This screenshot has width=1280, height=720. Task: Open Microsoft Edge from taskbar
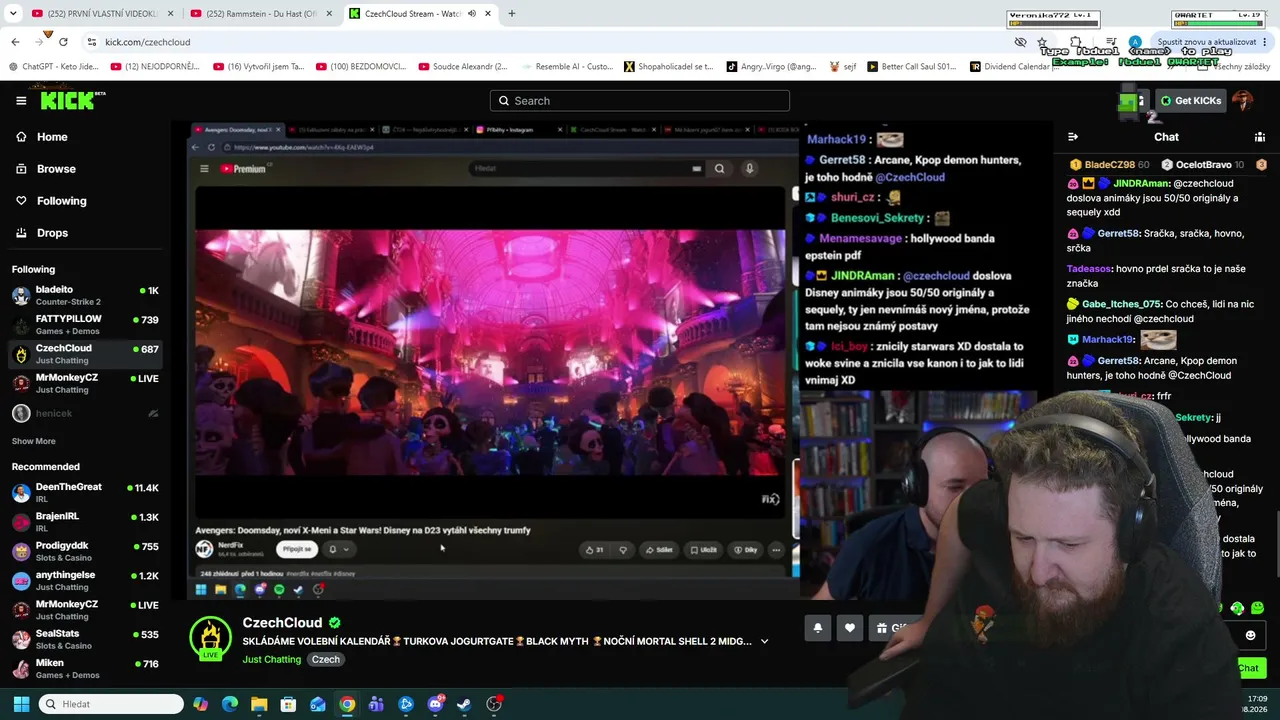pyautogui.click(x=230, y=704)
